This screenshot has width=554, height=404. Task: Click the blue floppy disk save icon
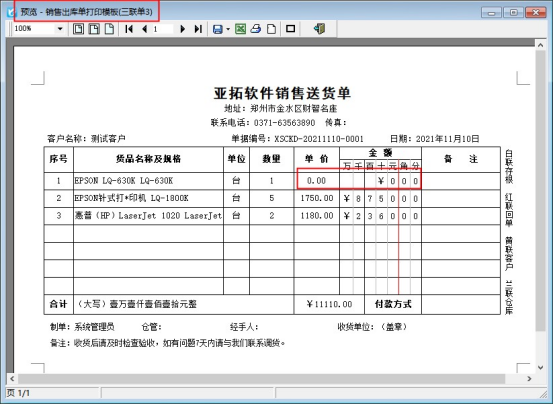pyautogui.click(x=218, y=29)
